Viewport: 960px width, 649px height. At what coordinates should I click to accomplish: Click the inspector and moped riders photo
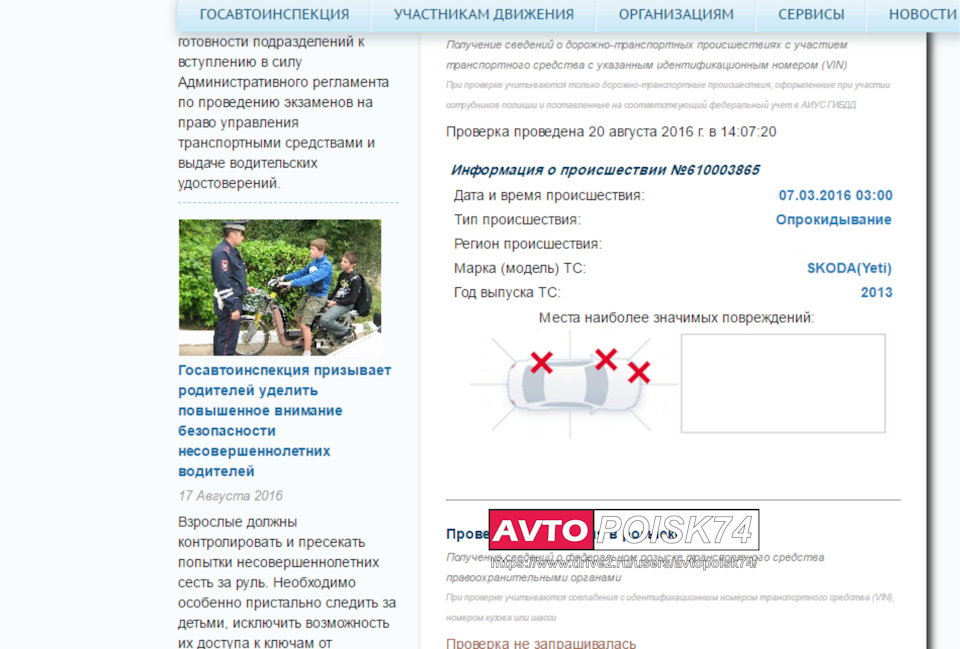(280, 287)
